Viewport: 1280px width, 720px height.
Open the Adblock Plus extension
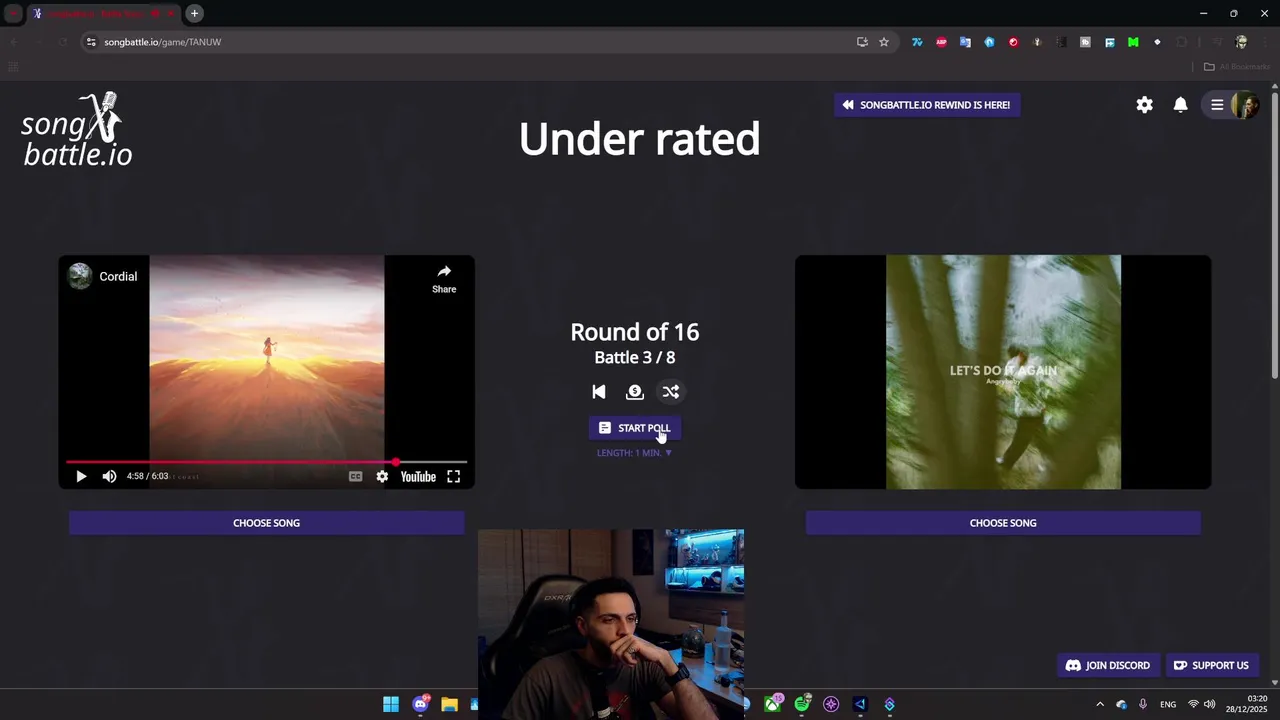click(941, 42)
